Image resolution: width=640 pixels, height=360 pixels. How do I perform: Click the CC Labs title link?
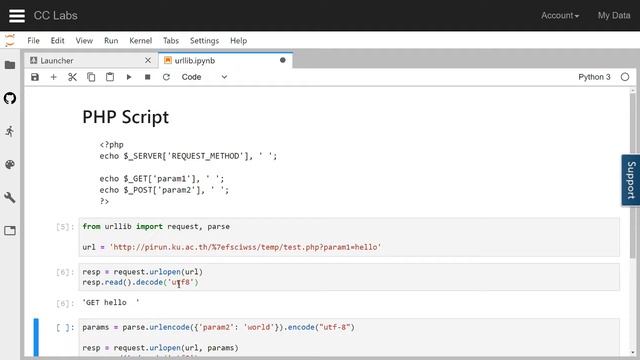[56, 16]
